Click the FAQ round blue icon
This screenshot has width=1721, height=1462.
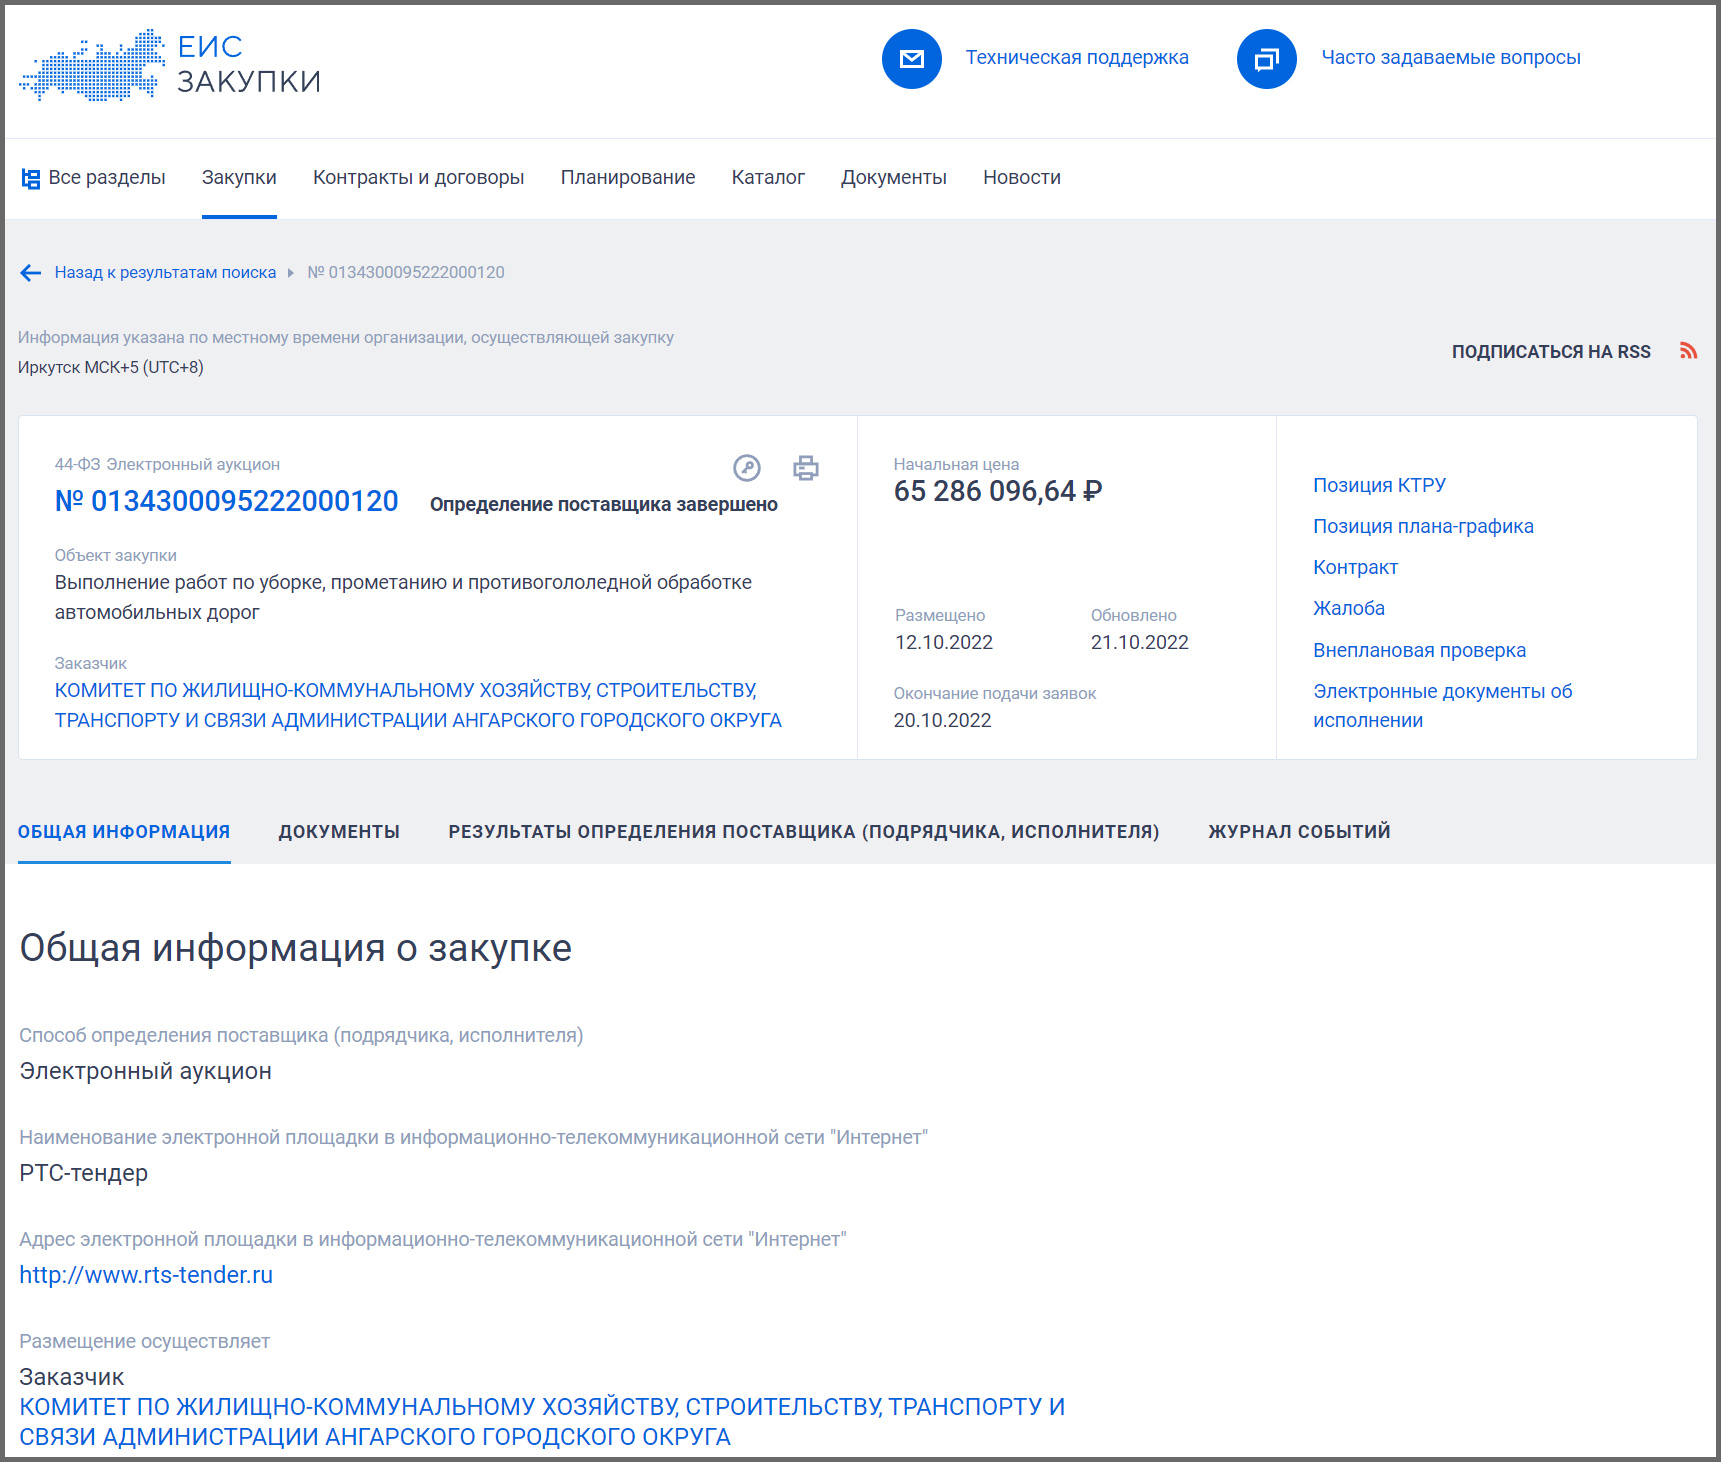[1266, 59]
